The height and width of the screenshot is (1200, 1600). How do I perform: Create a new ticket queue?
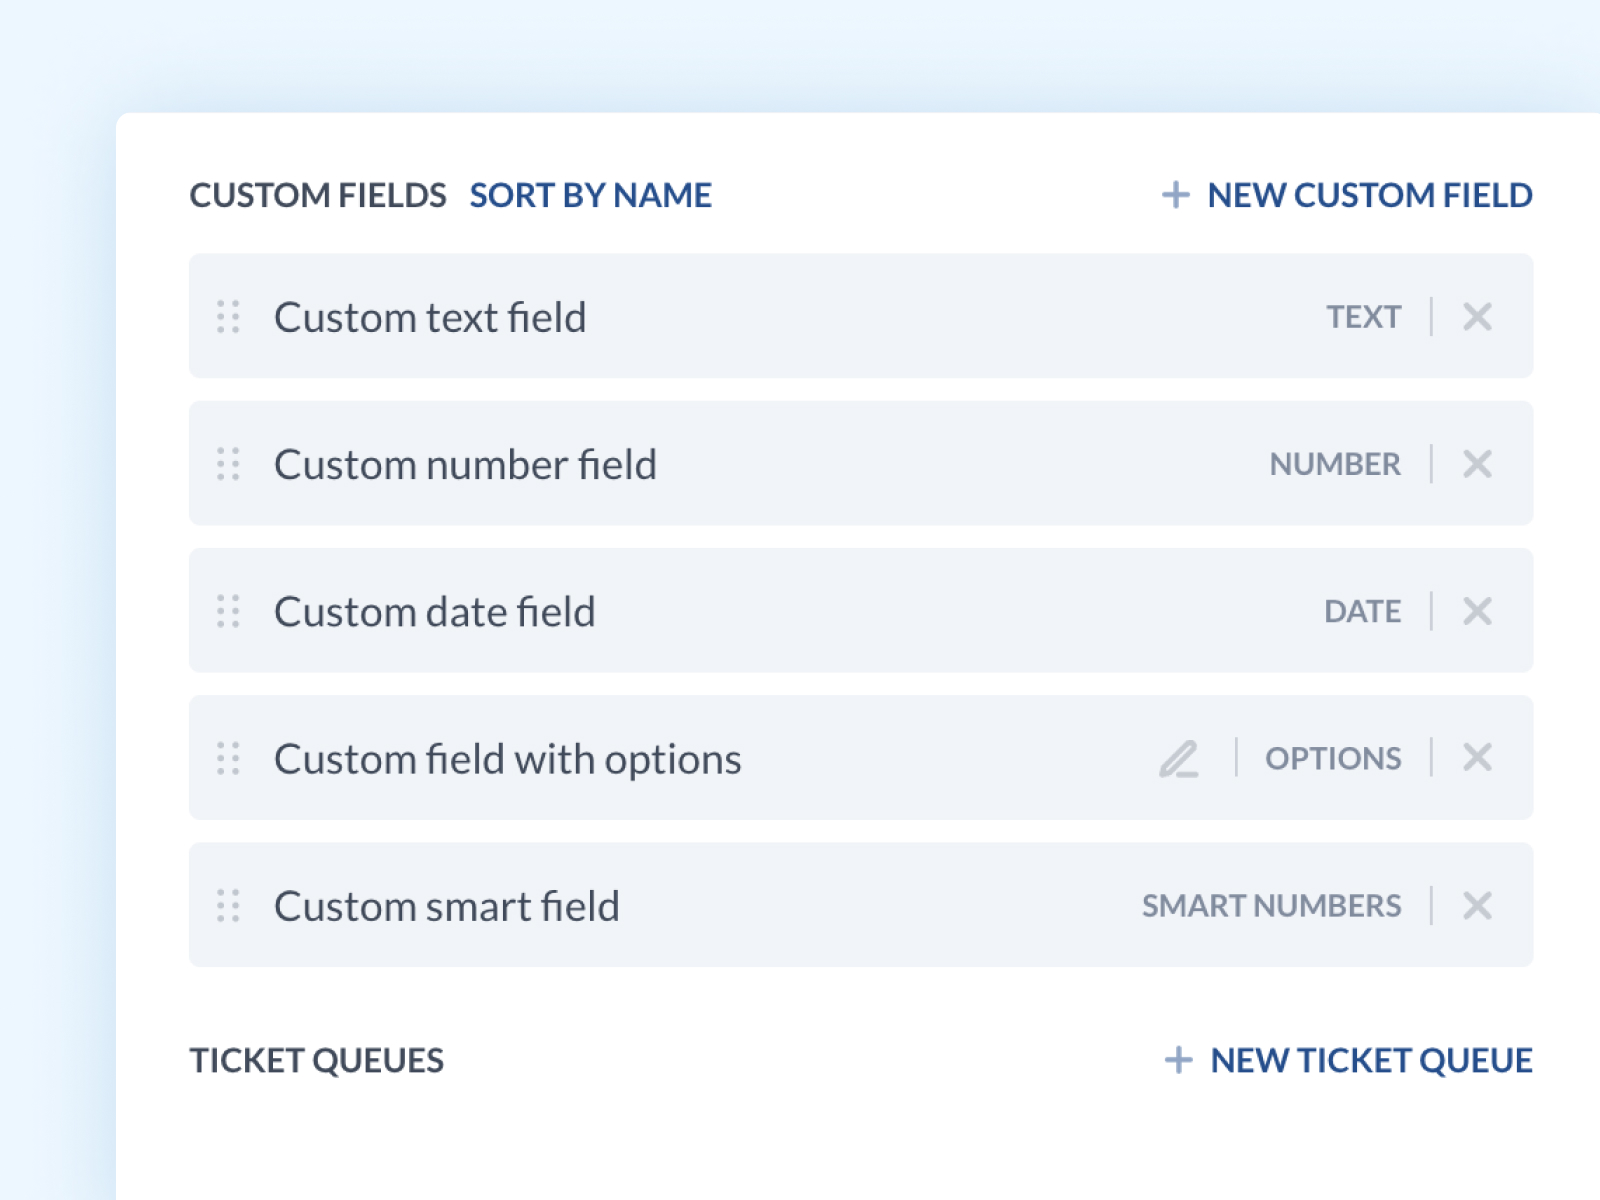point(1370,1060)
